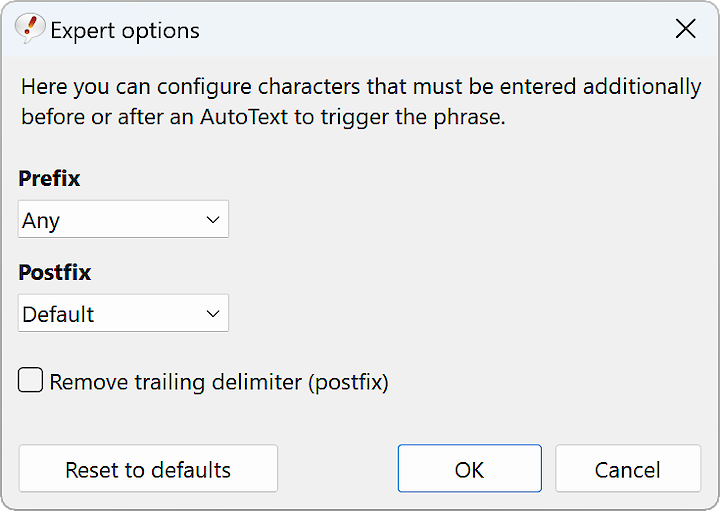Click the word "additionally" in the description text
This screenshot has height=511, width=720.
642,87
